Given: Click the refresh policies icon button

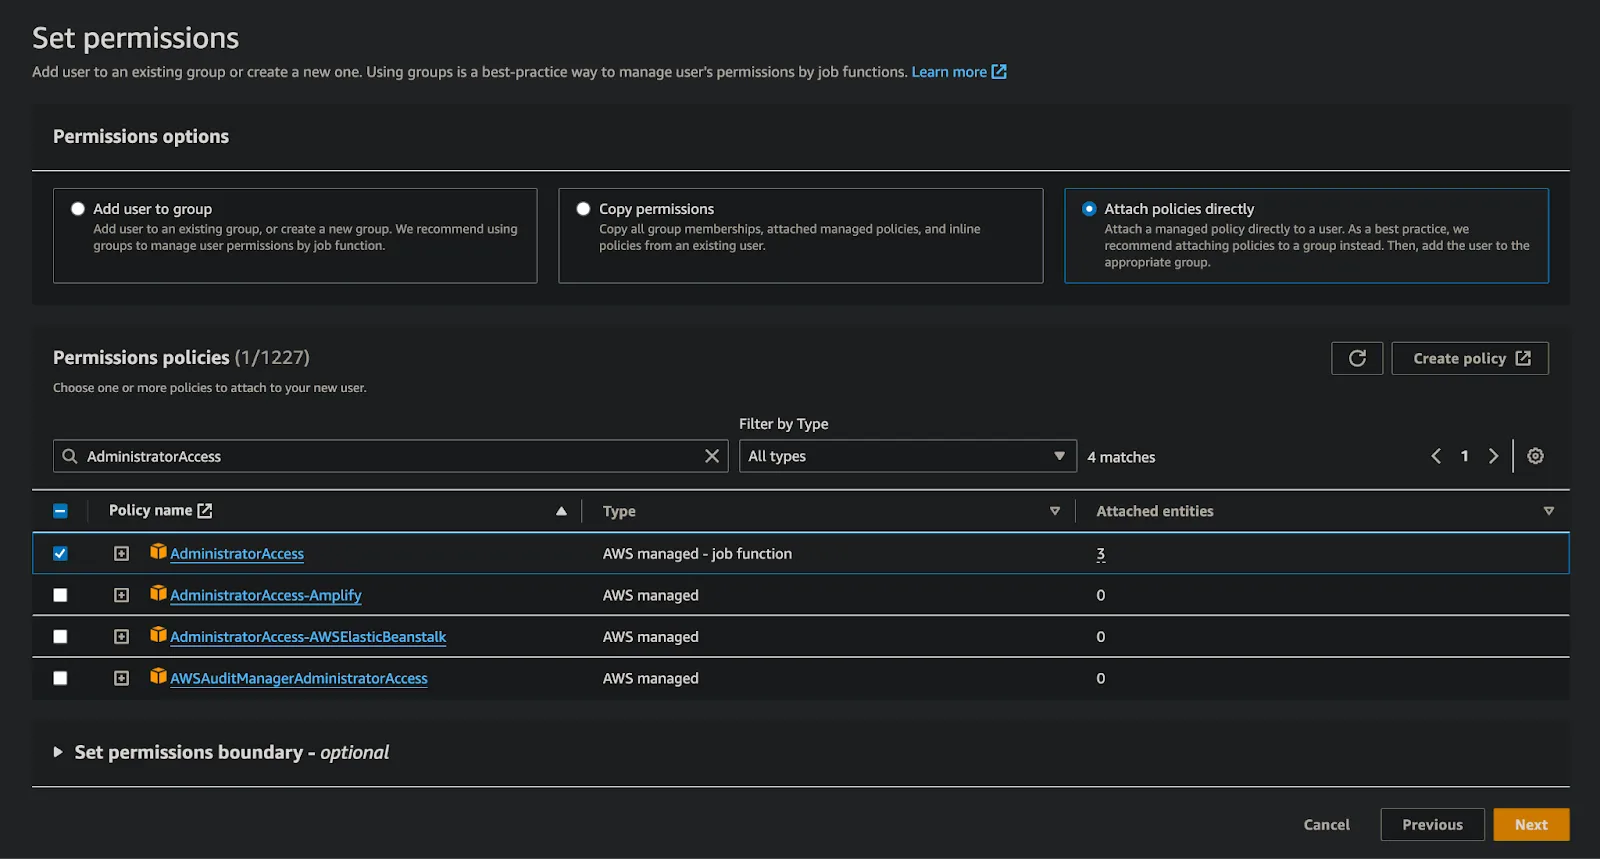Looking at the screenshot, I should point(1357,358).
